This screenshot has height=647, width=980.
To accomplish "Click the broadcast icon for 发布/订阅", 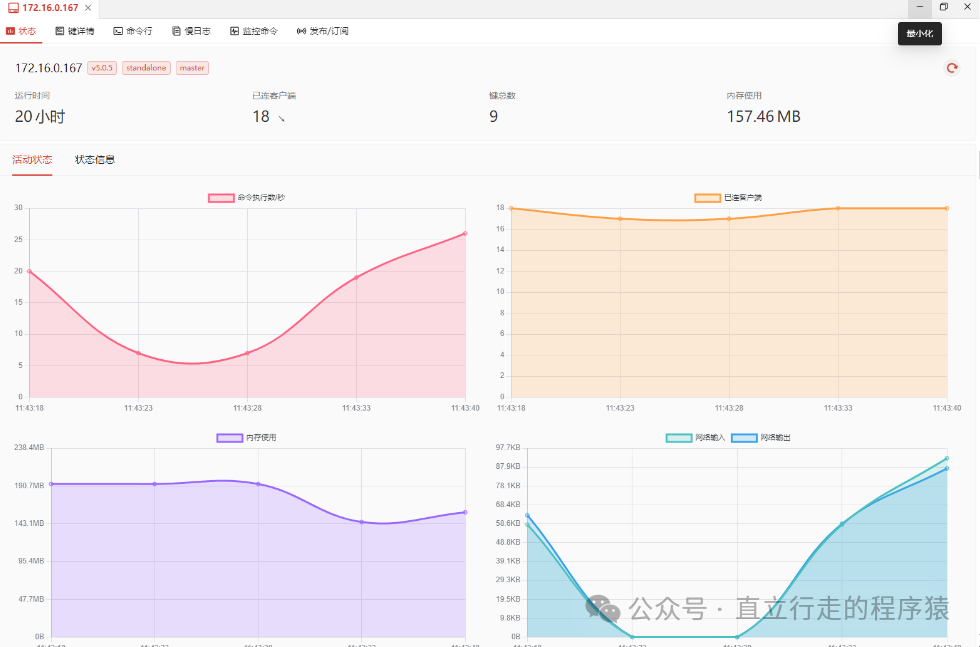I will [x=301, y=31].
